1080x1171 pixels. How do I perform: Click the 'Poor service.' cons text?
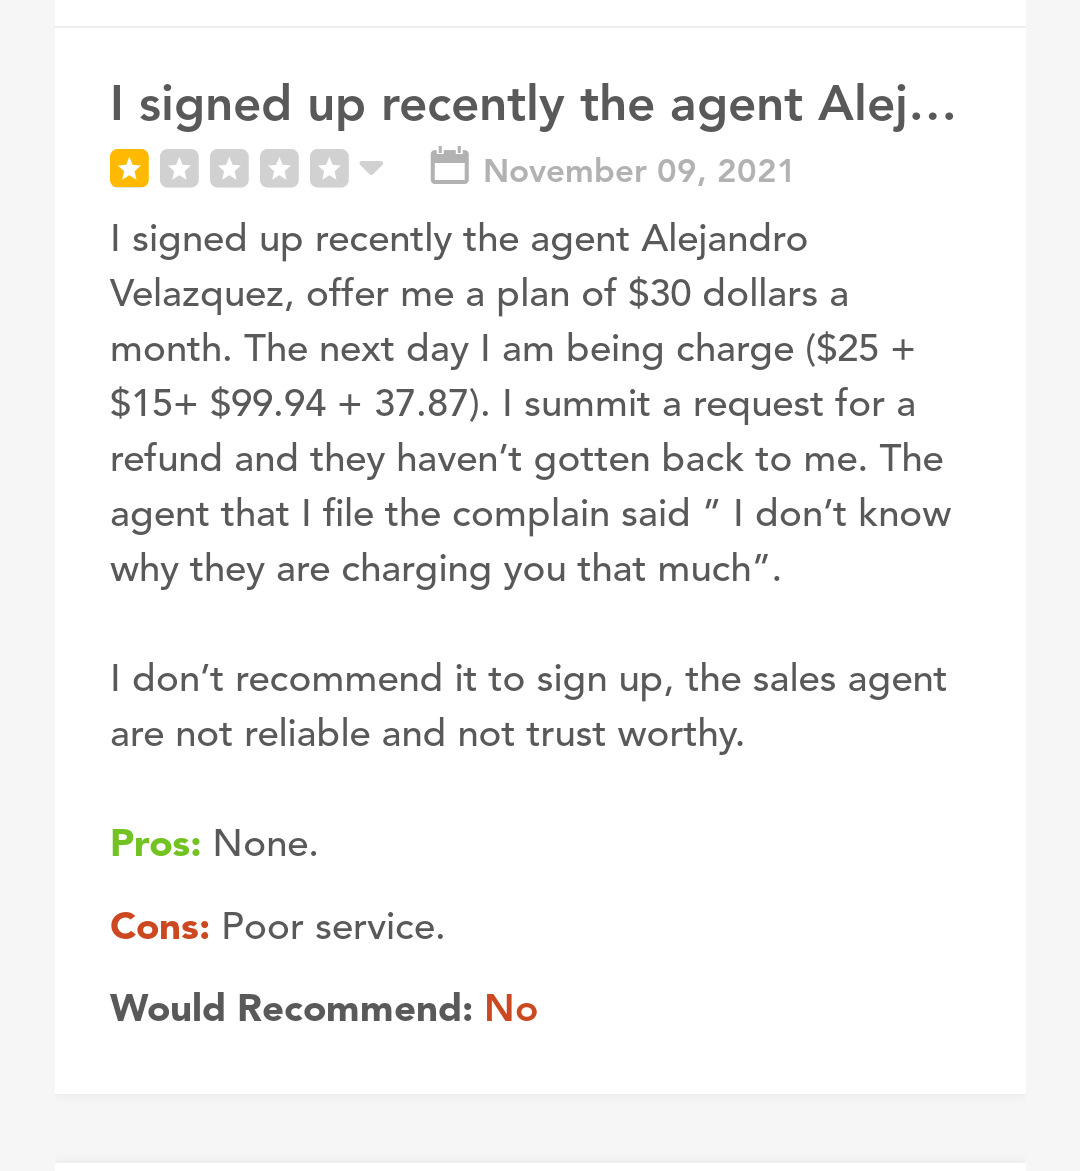pos(333,927)
